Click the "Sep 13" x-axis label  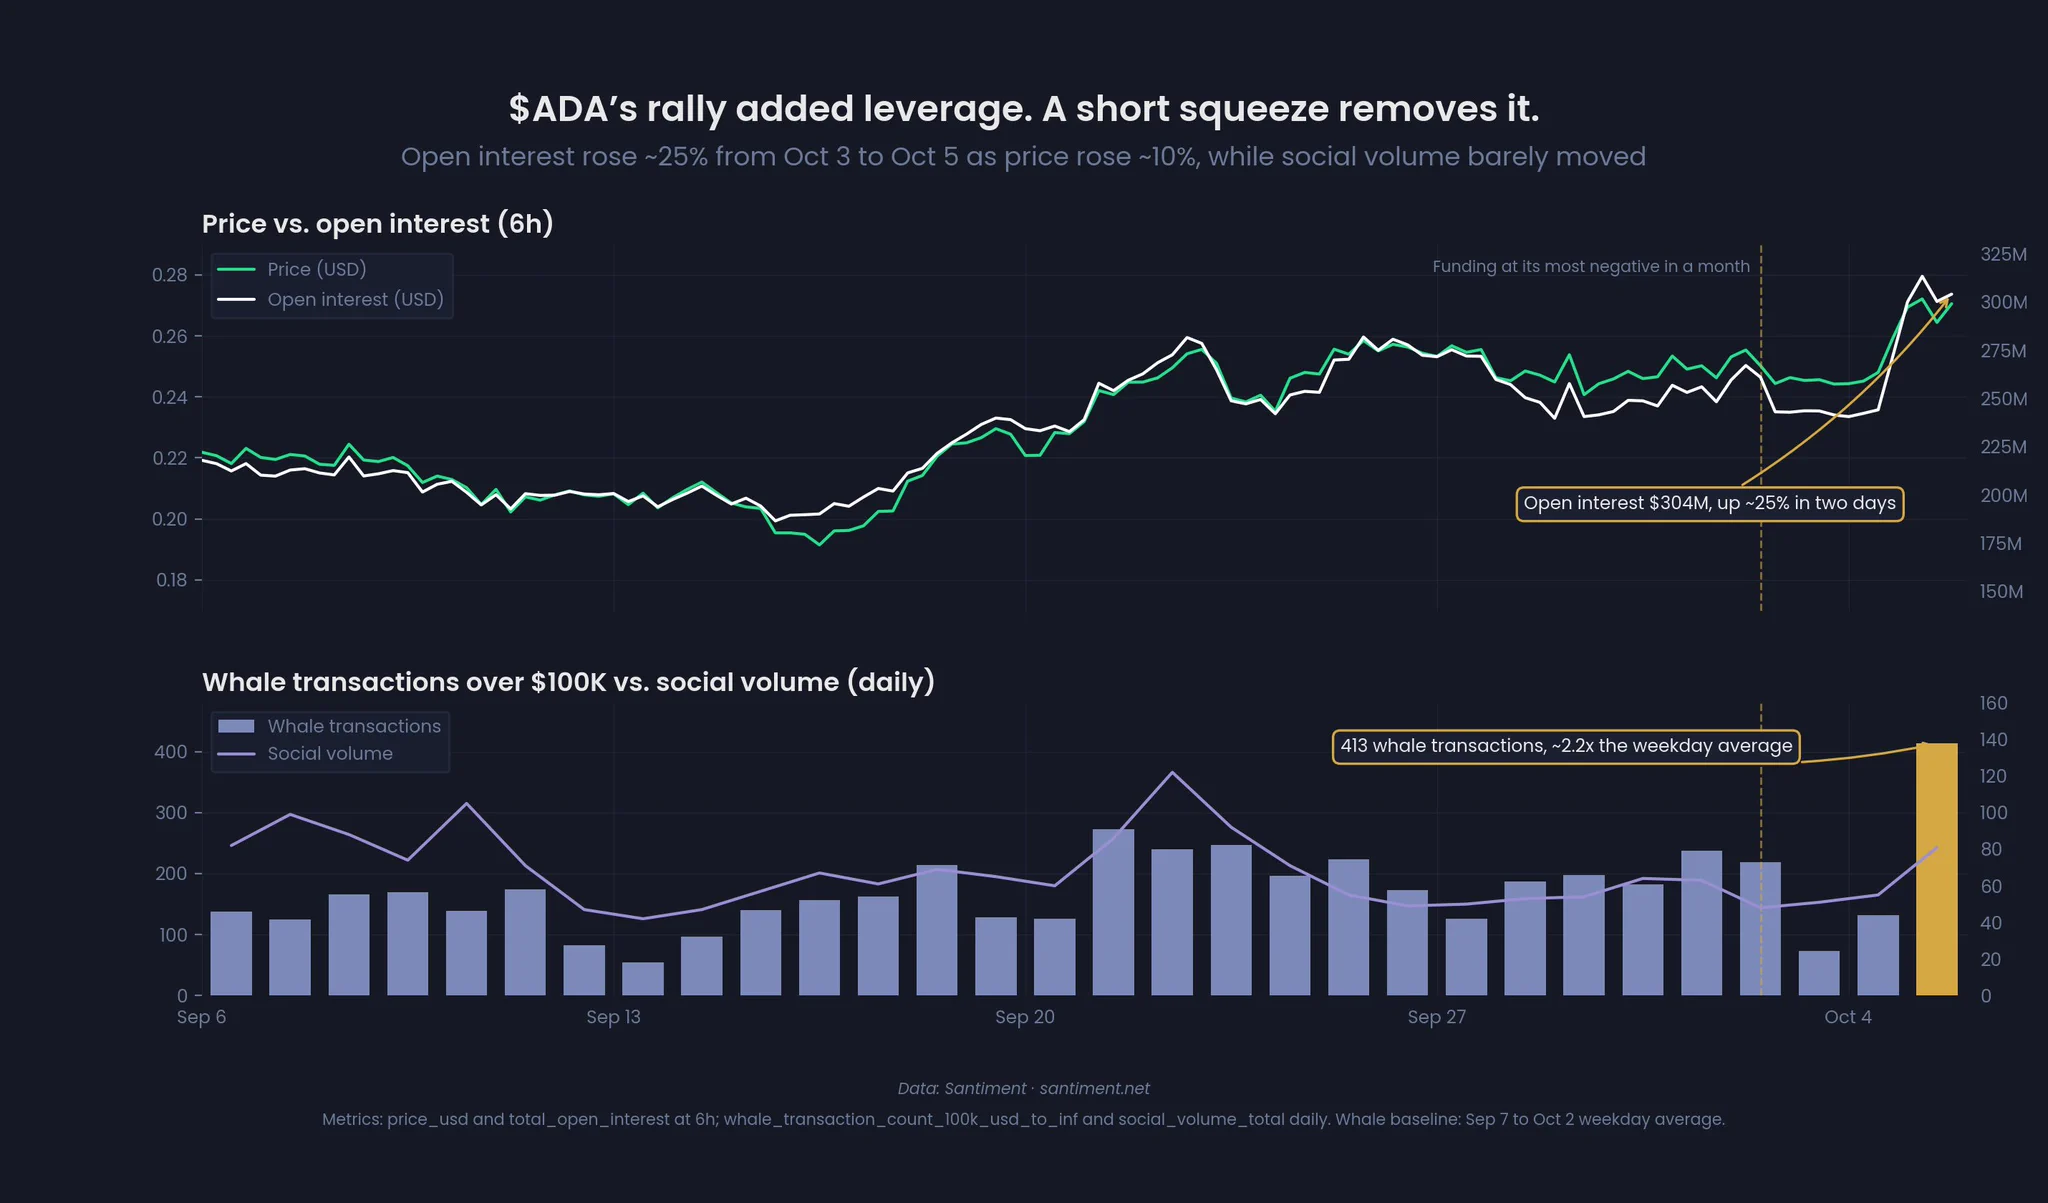[x=613, y=1017]
